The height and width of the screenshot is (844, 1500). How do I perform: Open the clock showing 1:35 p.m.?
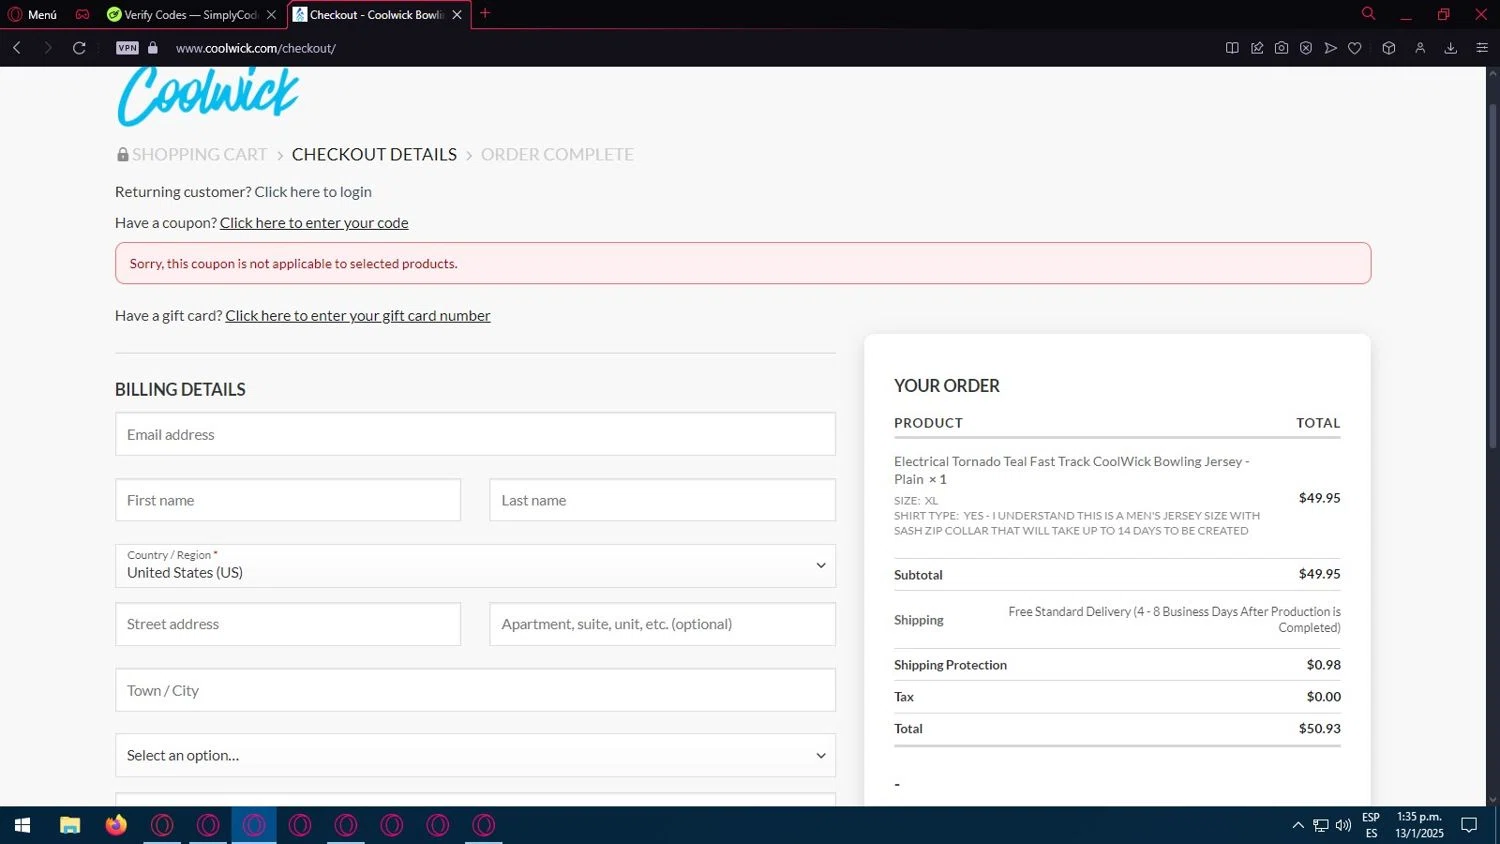point(1419,825)
